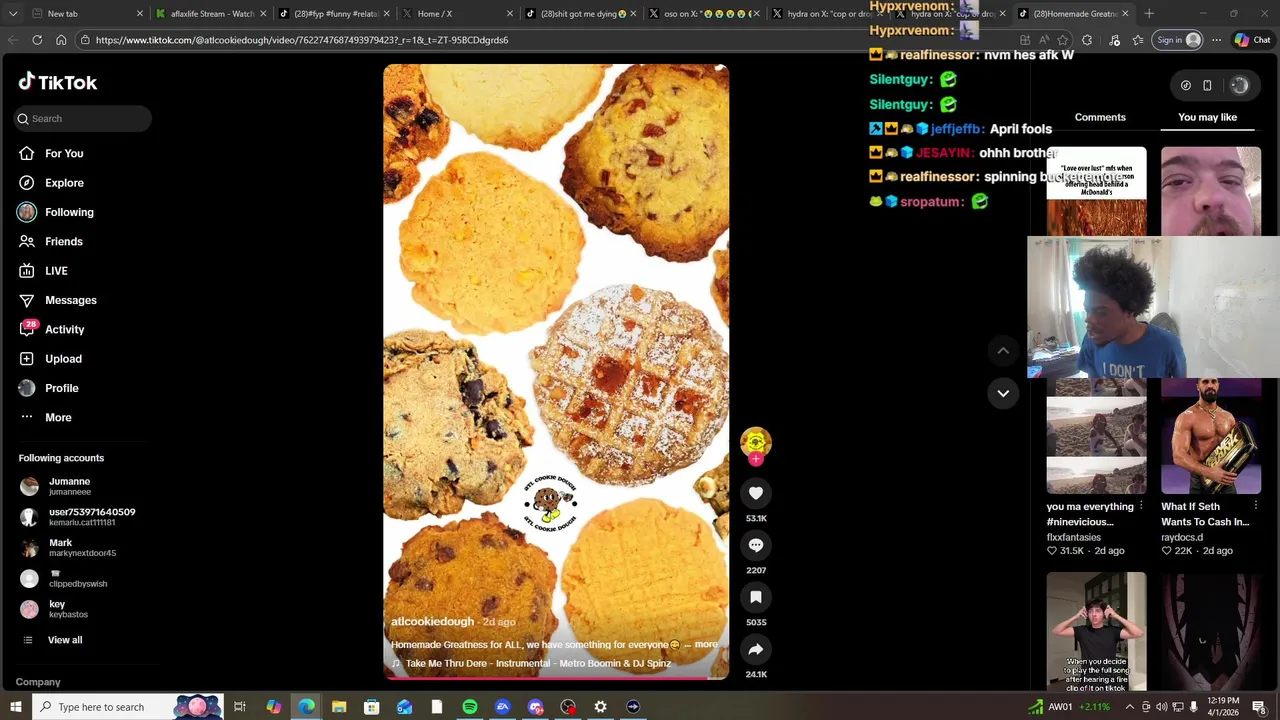Seek on the video progress bar
This screenshot has height=720, width=1280.
pos(556,678)
